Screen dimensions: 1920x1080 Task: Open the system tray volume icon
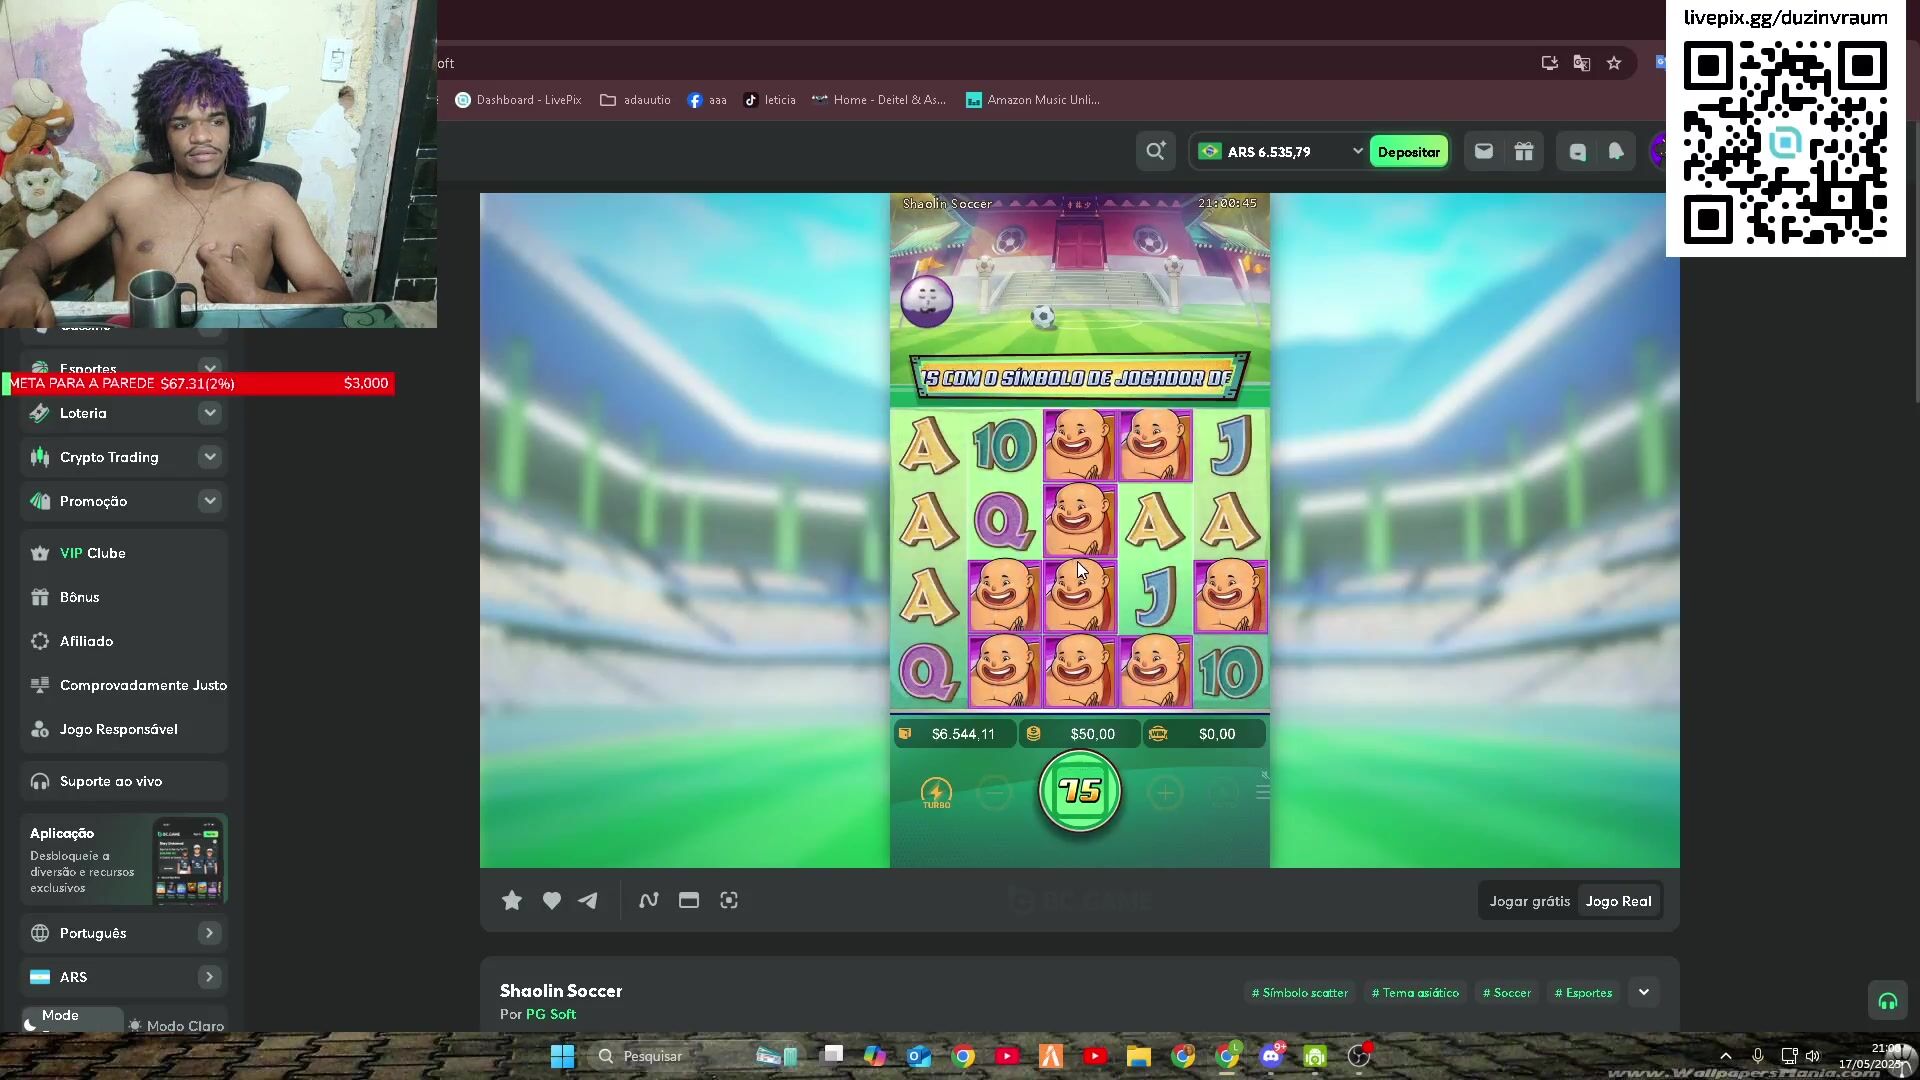(x=1813, y=1056)
